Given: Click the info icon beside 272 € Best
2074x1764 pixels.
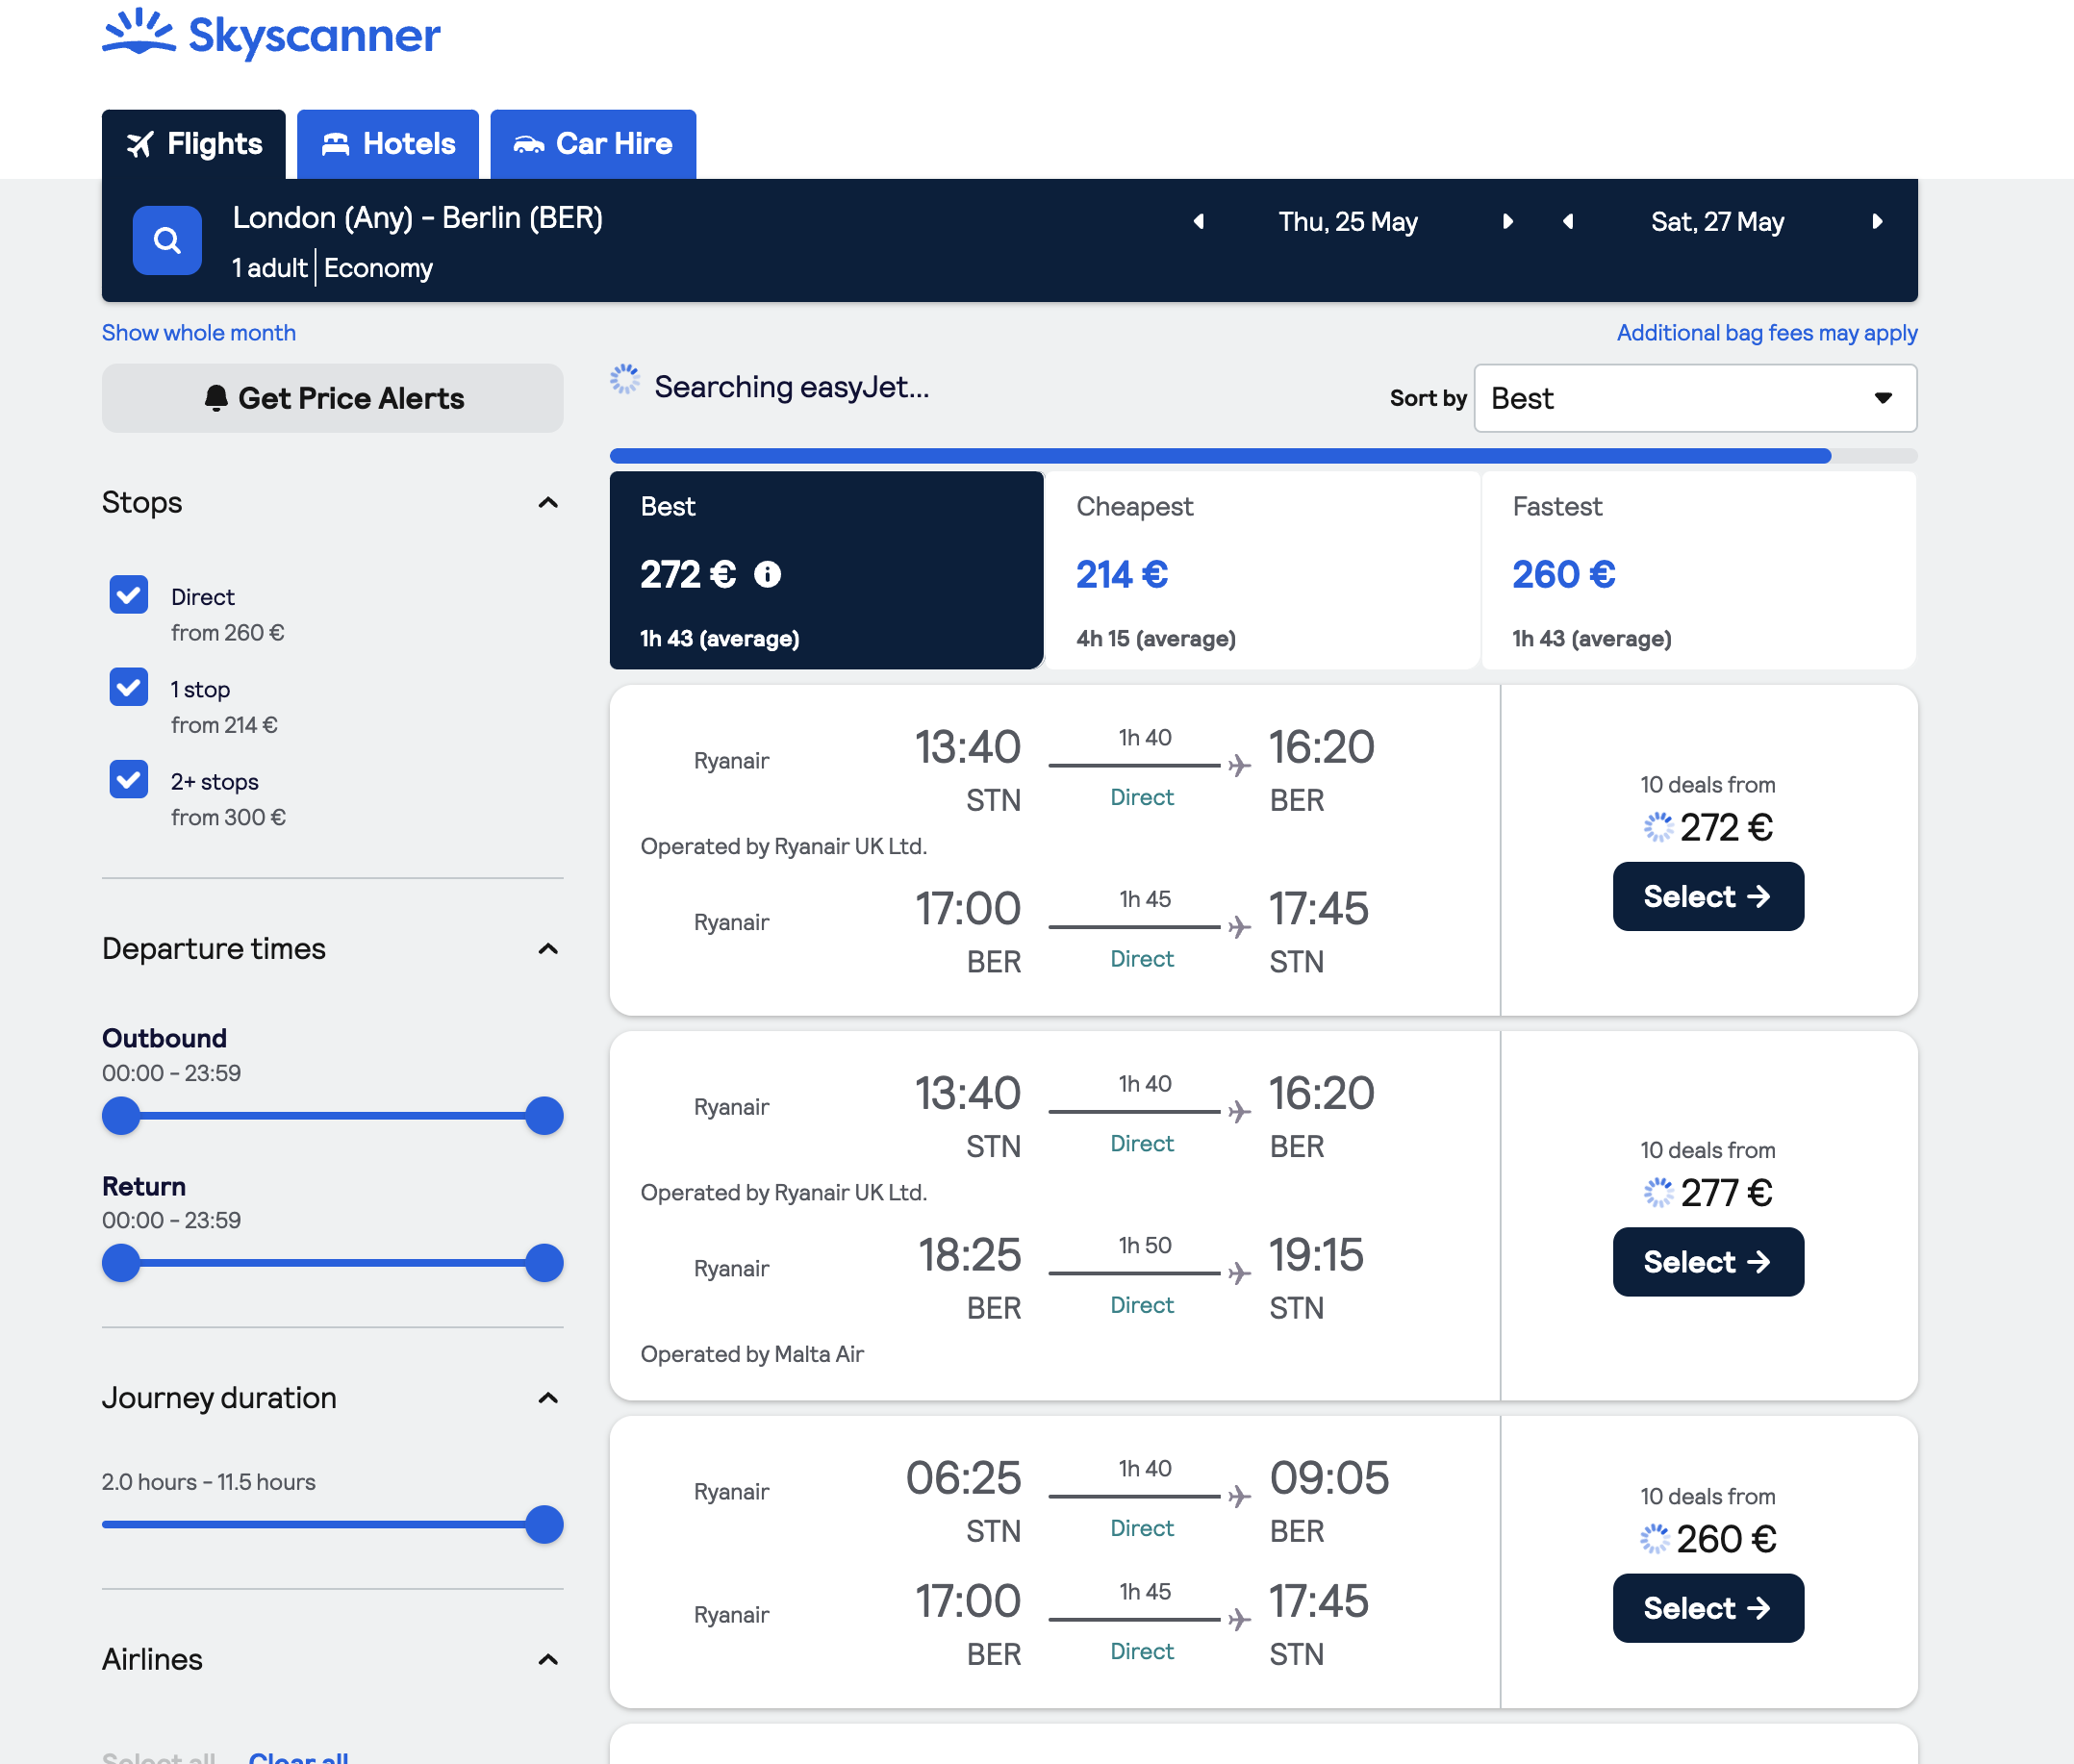Looking at the screenshot, I should (x=767, y=574).
